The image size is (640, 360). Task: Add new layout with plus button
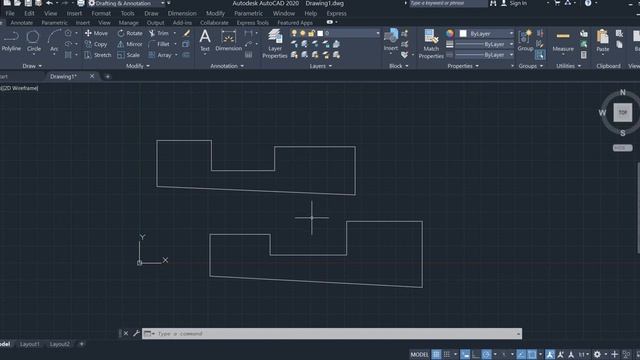(x=81, y=344)
